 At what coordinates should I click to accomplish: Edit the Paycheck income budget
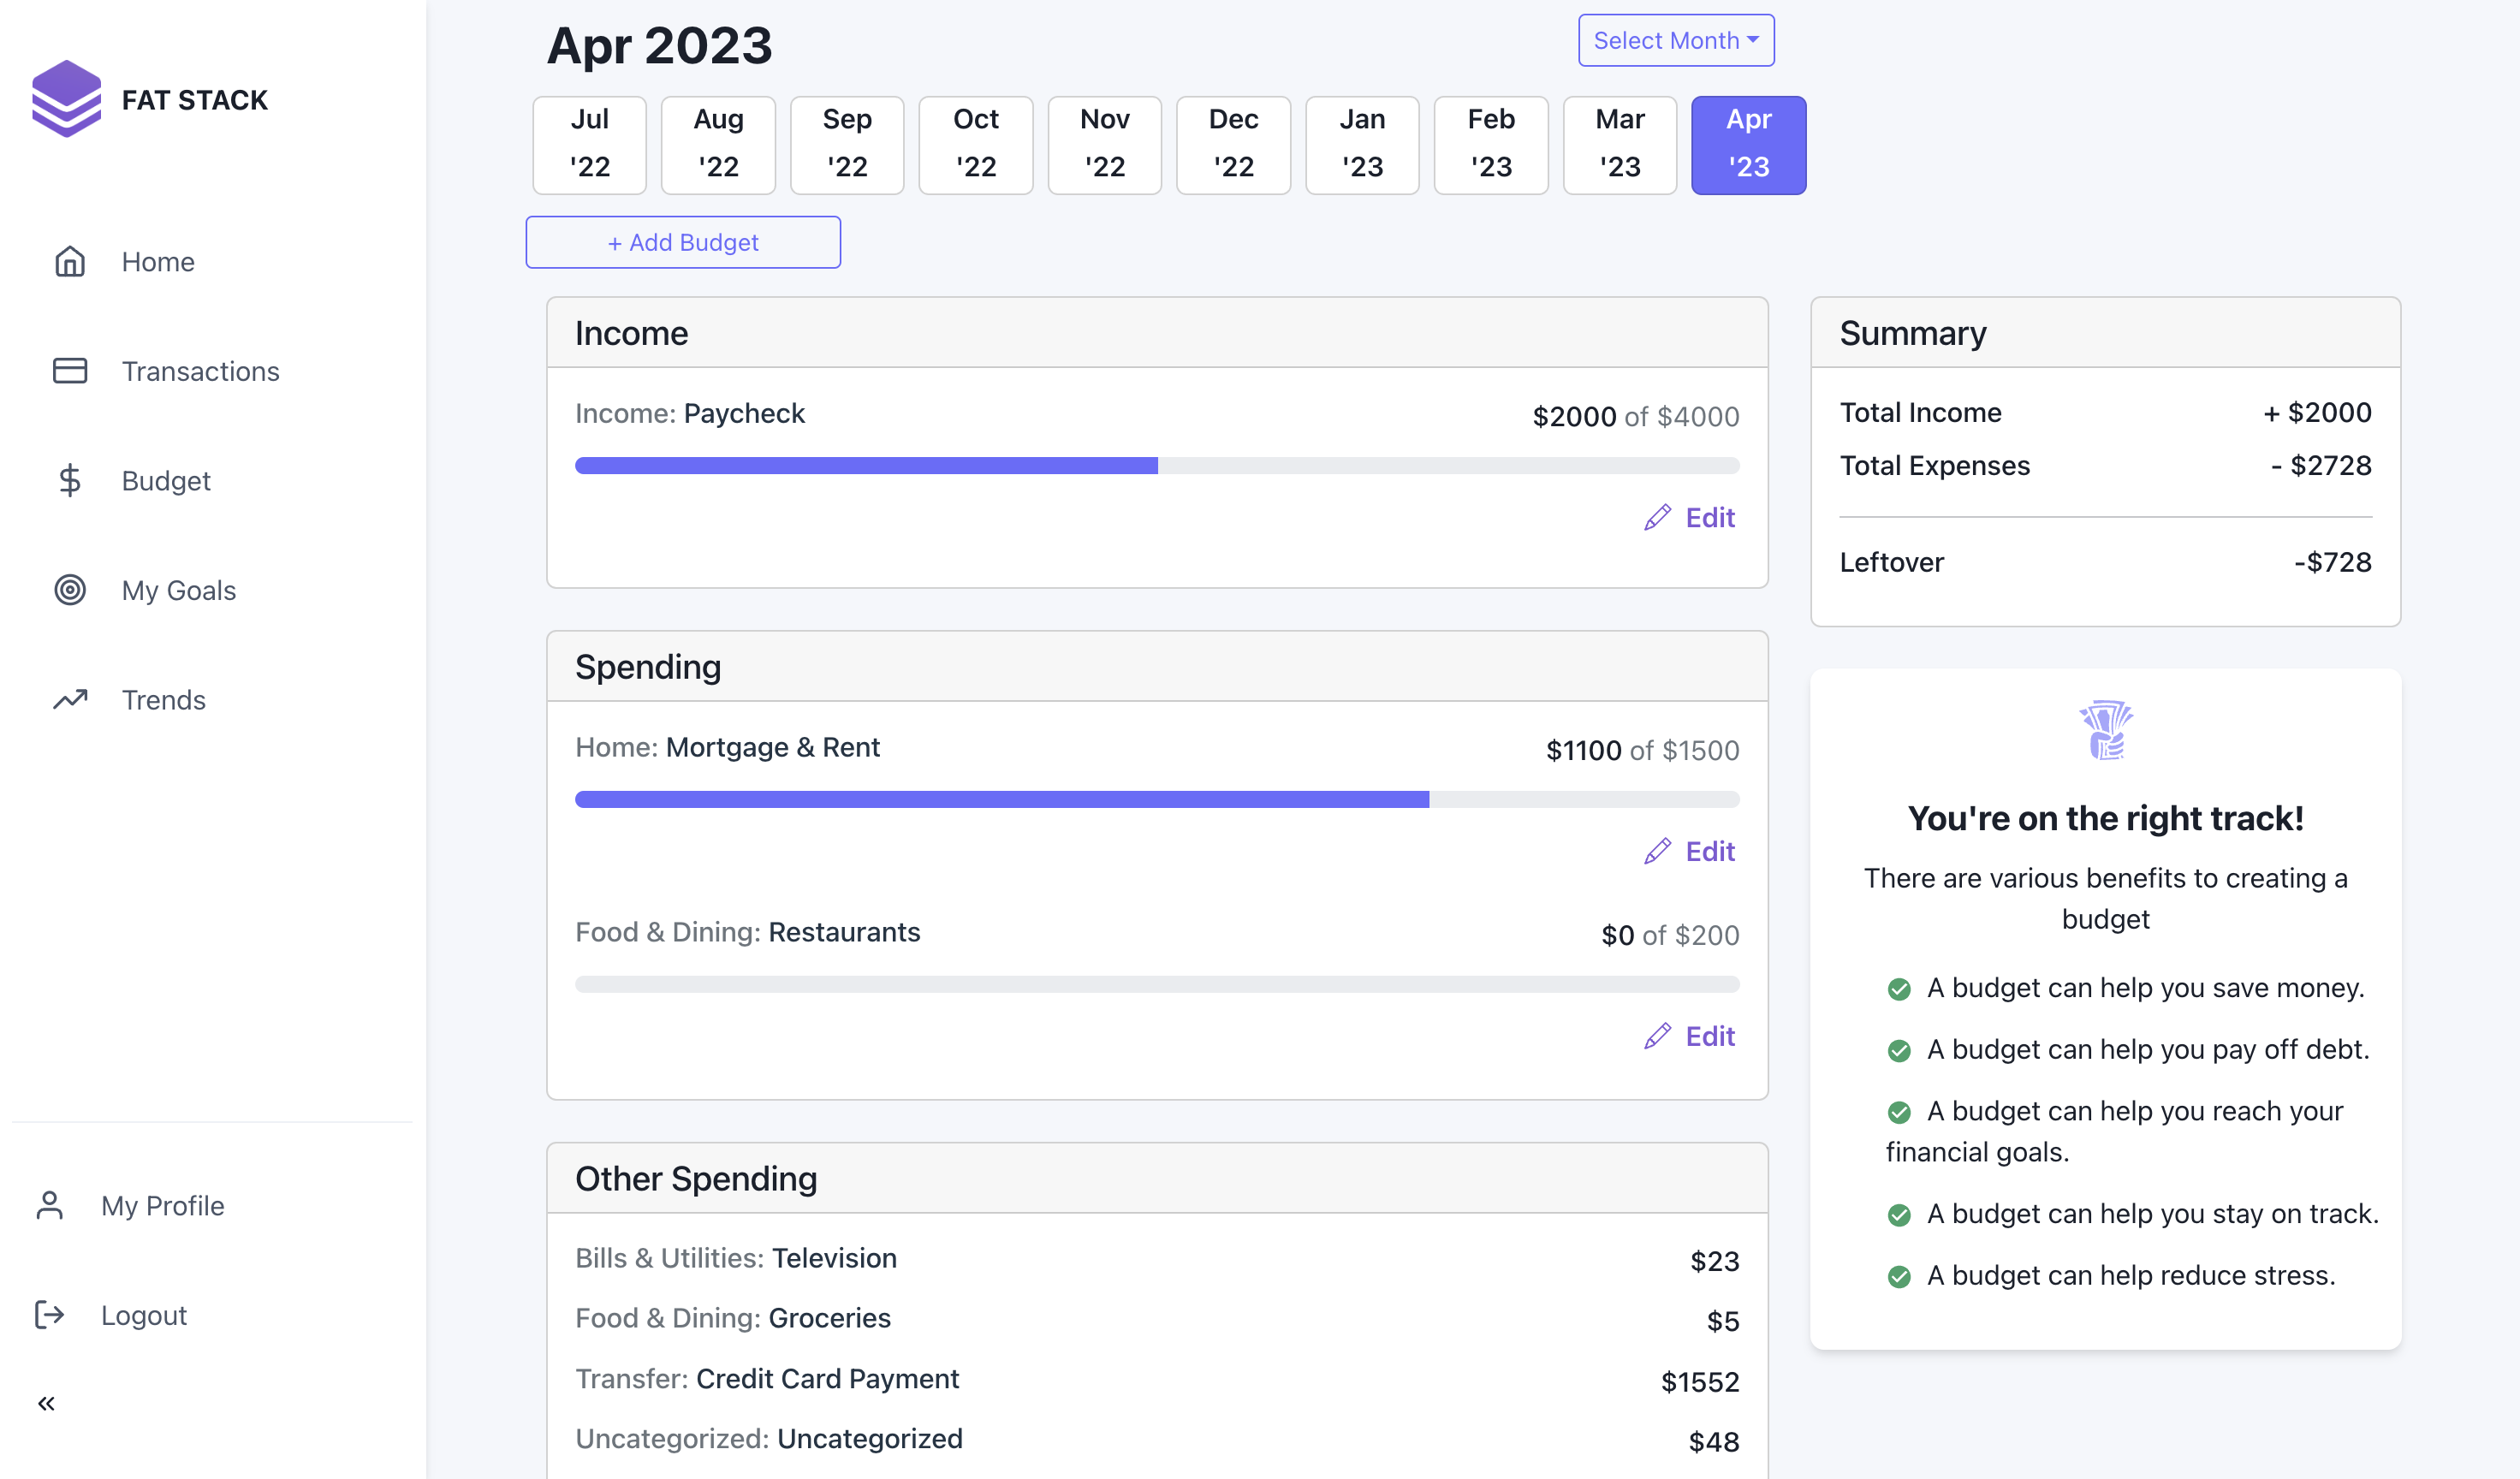click(x=1690, y=518)
